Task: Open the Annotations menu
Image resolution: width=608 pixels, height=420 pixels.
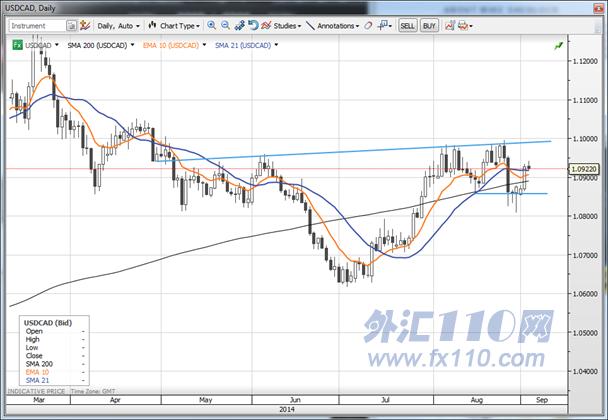Action: 338,26
